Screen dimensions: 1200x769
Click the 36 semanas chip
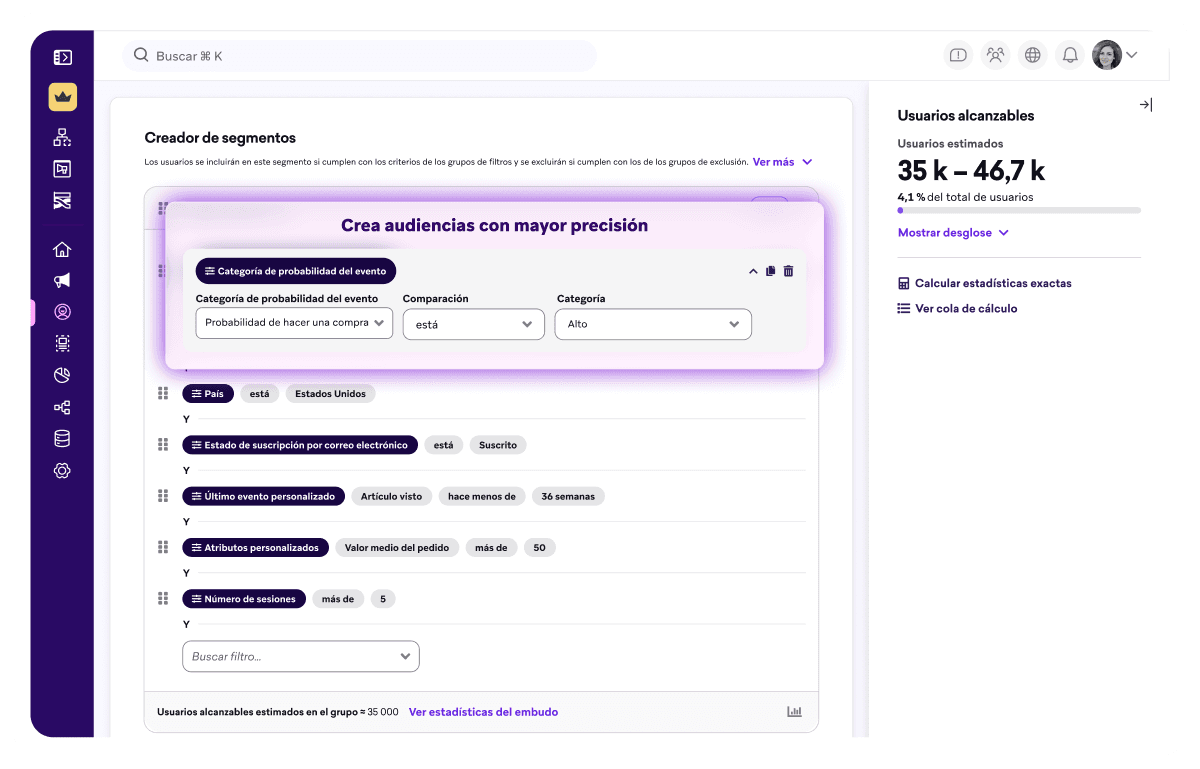pos(568,496)
